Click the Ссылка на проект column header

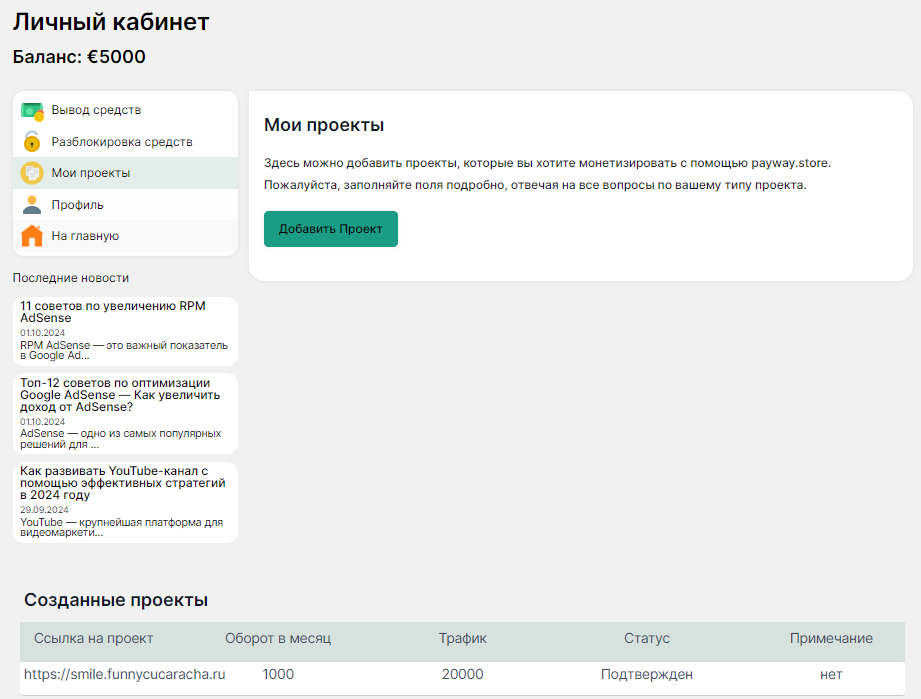pyautogui.click(x=94, y=638)
